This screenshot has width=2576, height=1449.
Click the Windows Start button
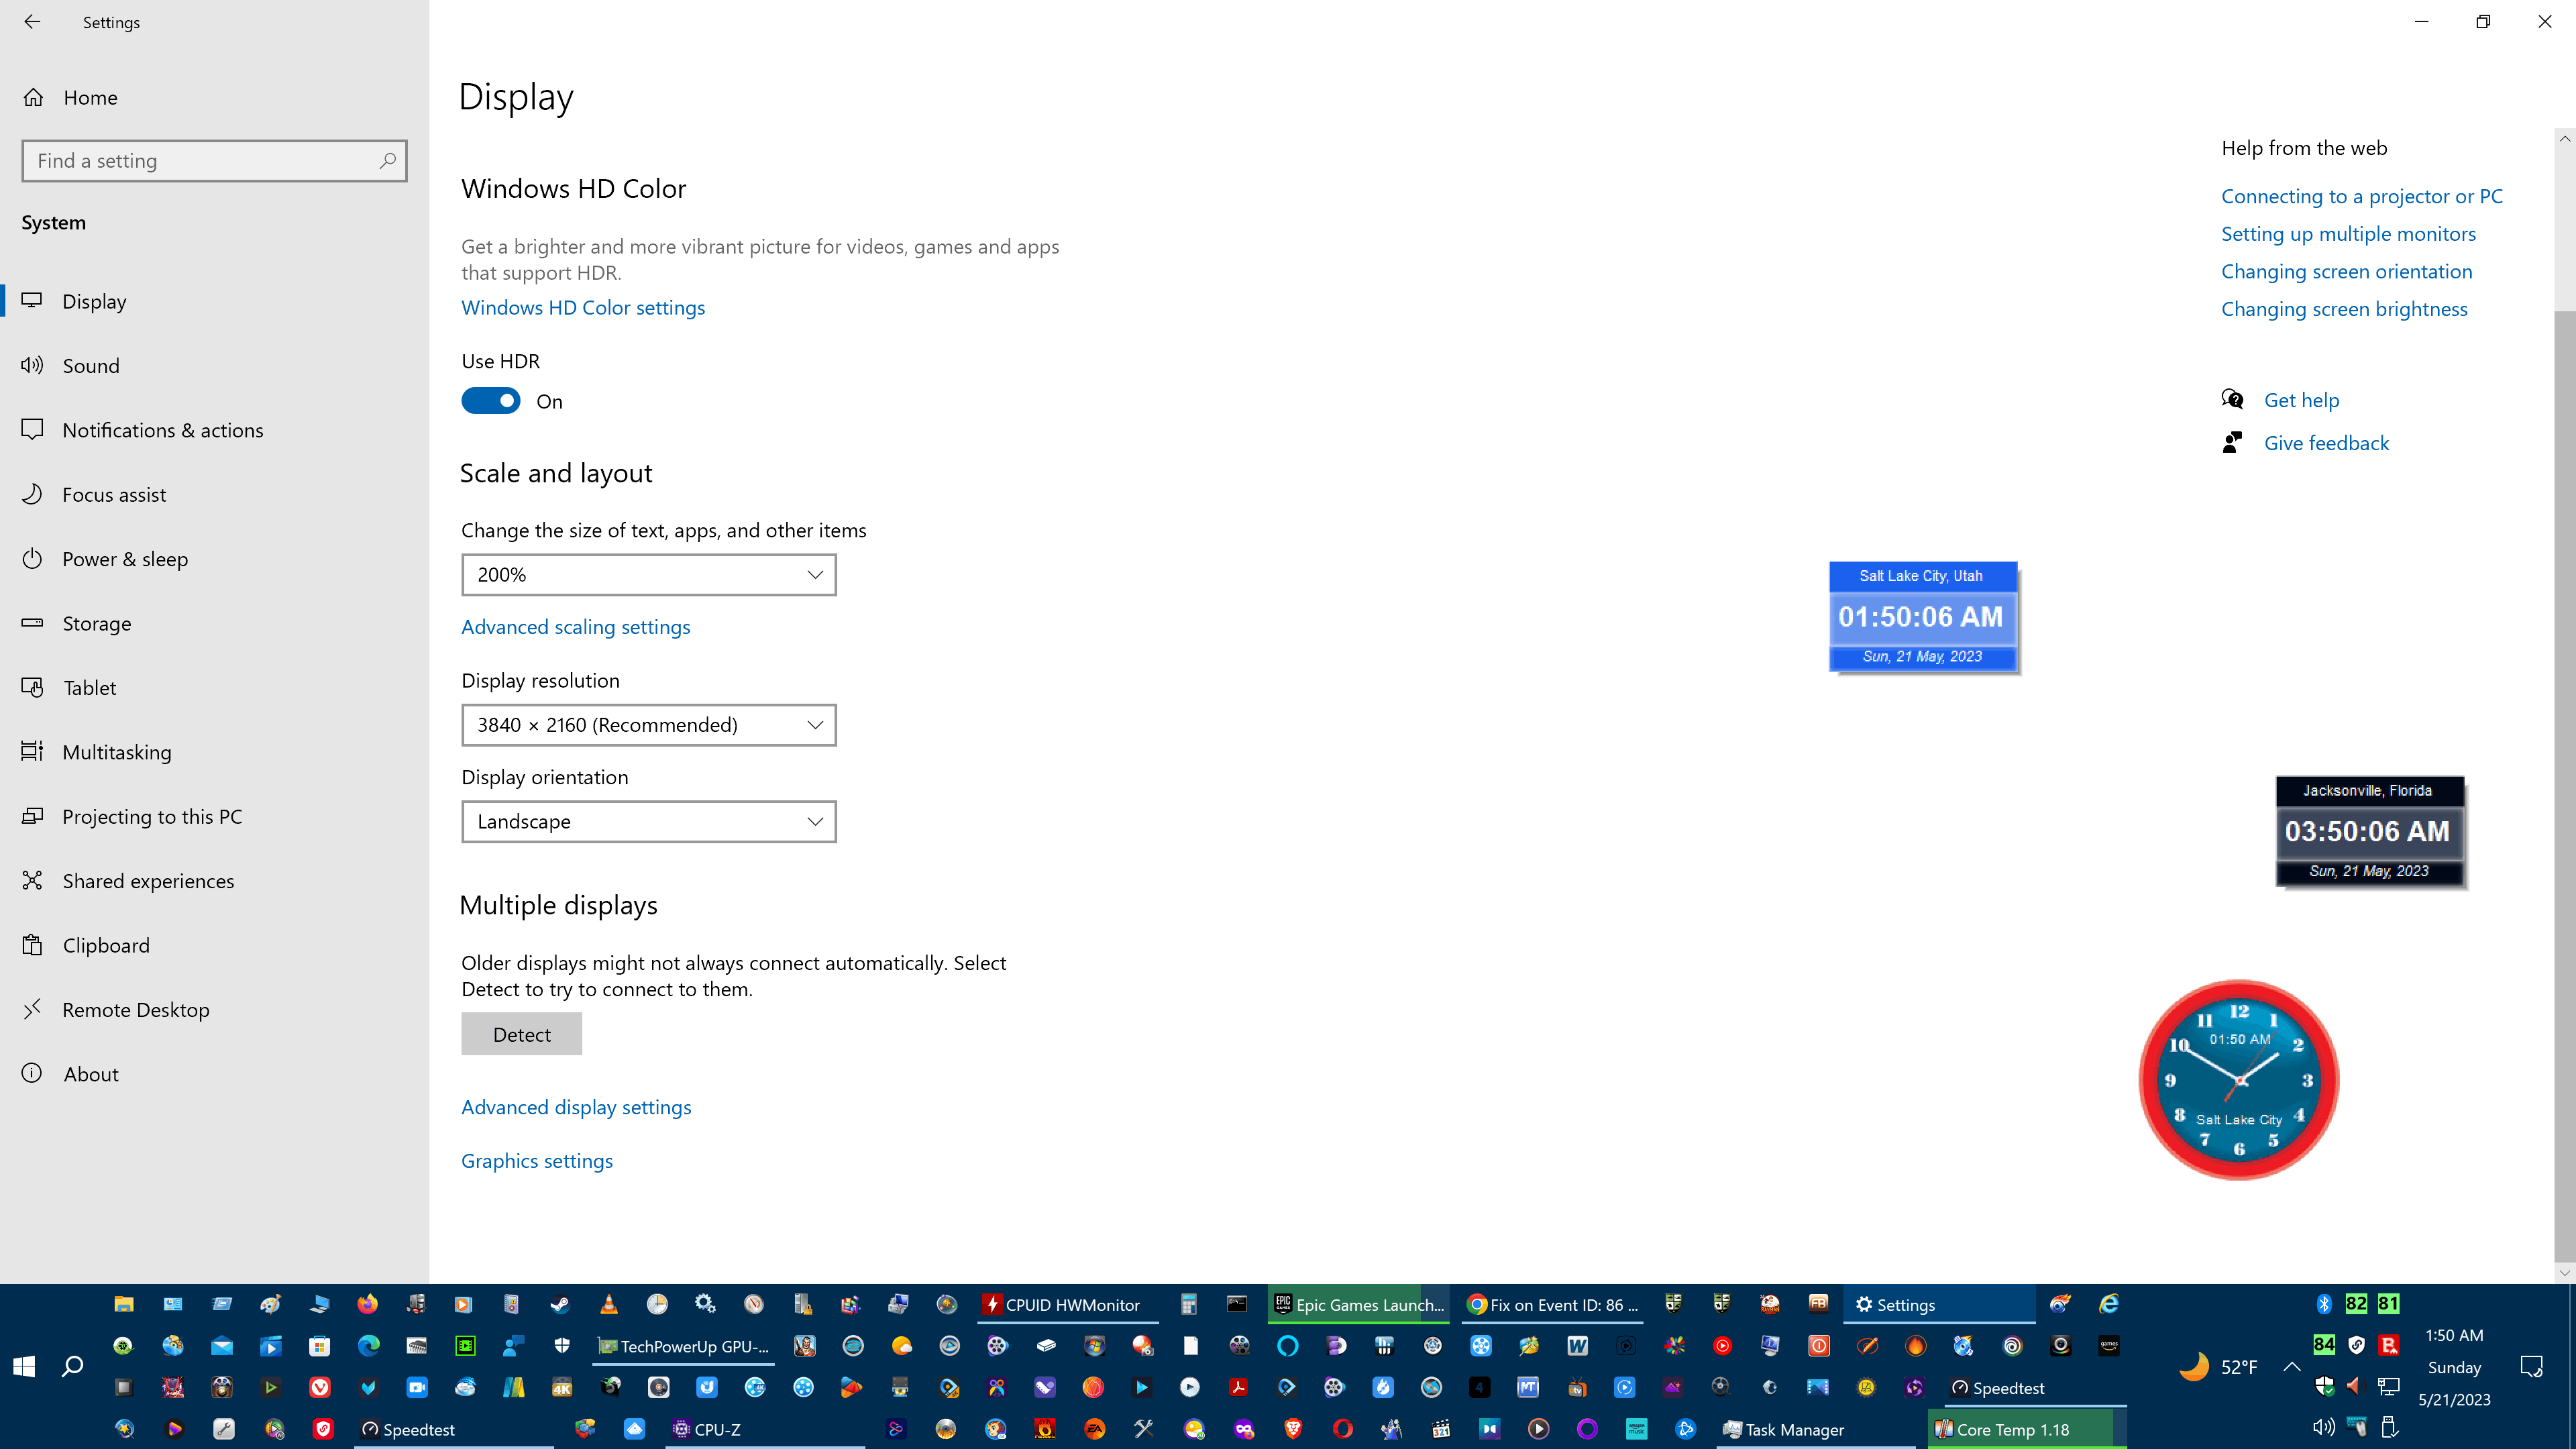(x=24, y=1366)
